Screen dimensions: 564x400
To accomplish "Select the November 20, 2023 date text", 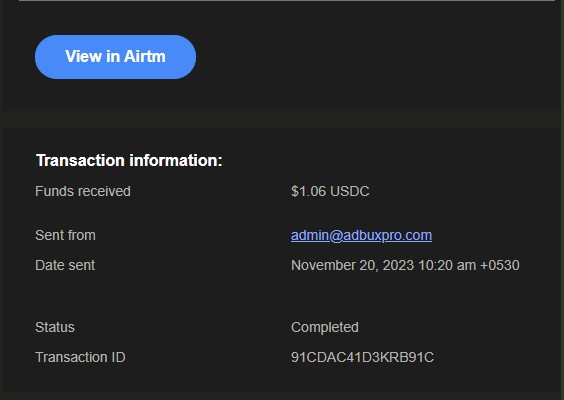I will pyautogui.click(x=352, y=265).
